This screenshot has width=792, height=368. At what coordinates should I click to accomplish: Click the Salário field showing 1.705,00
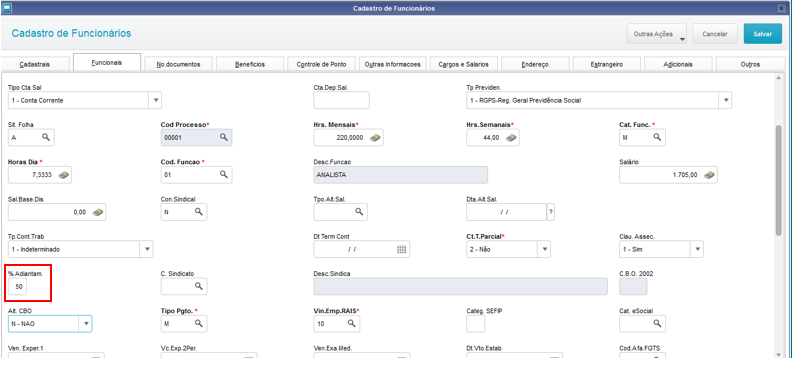click(668, 175)
